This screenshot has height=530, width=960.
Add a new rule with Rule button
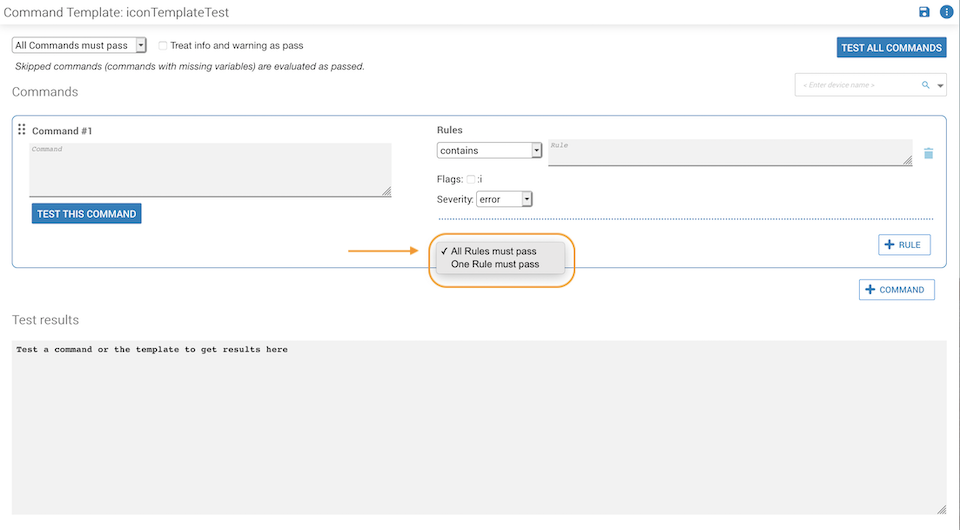coord(904,245)
